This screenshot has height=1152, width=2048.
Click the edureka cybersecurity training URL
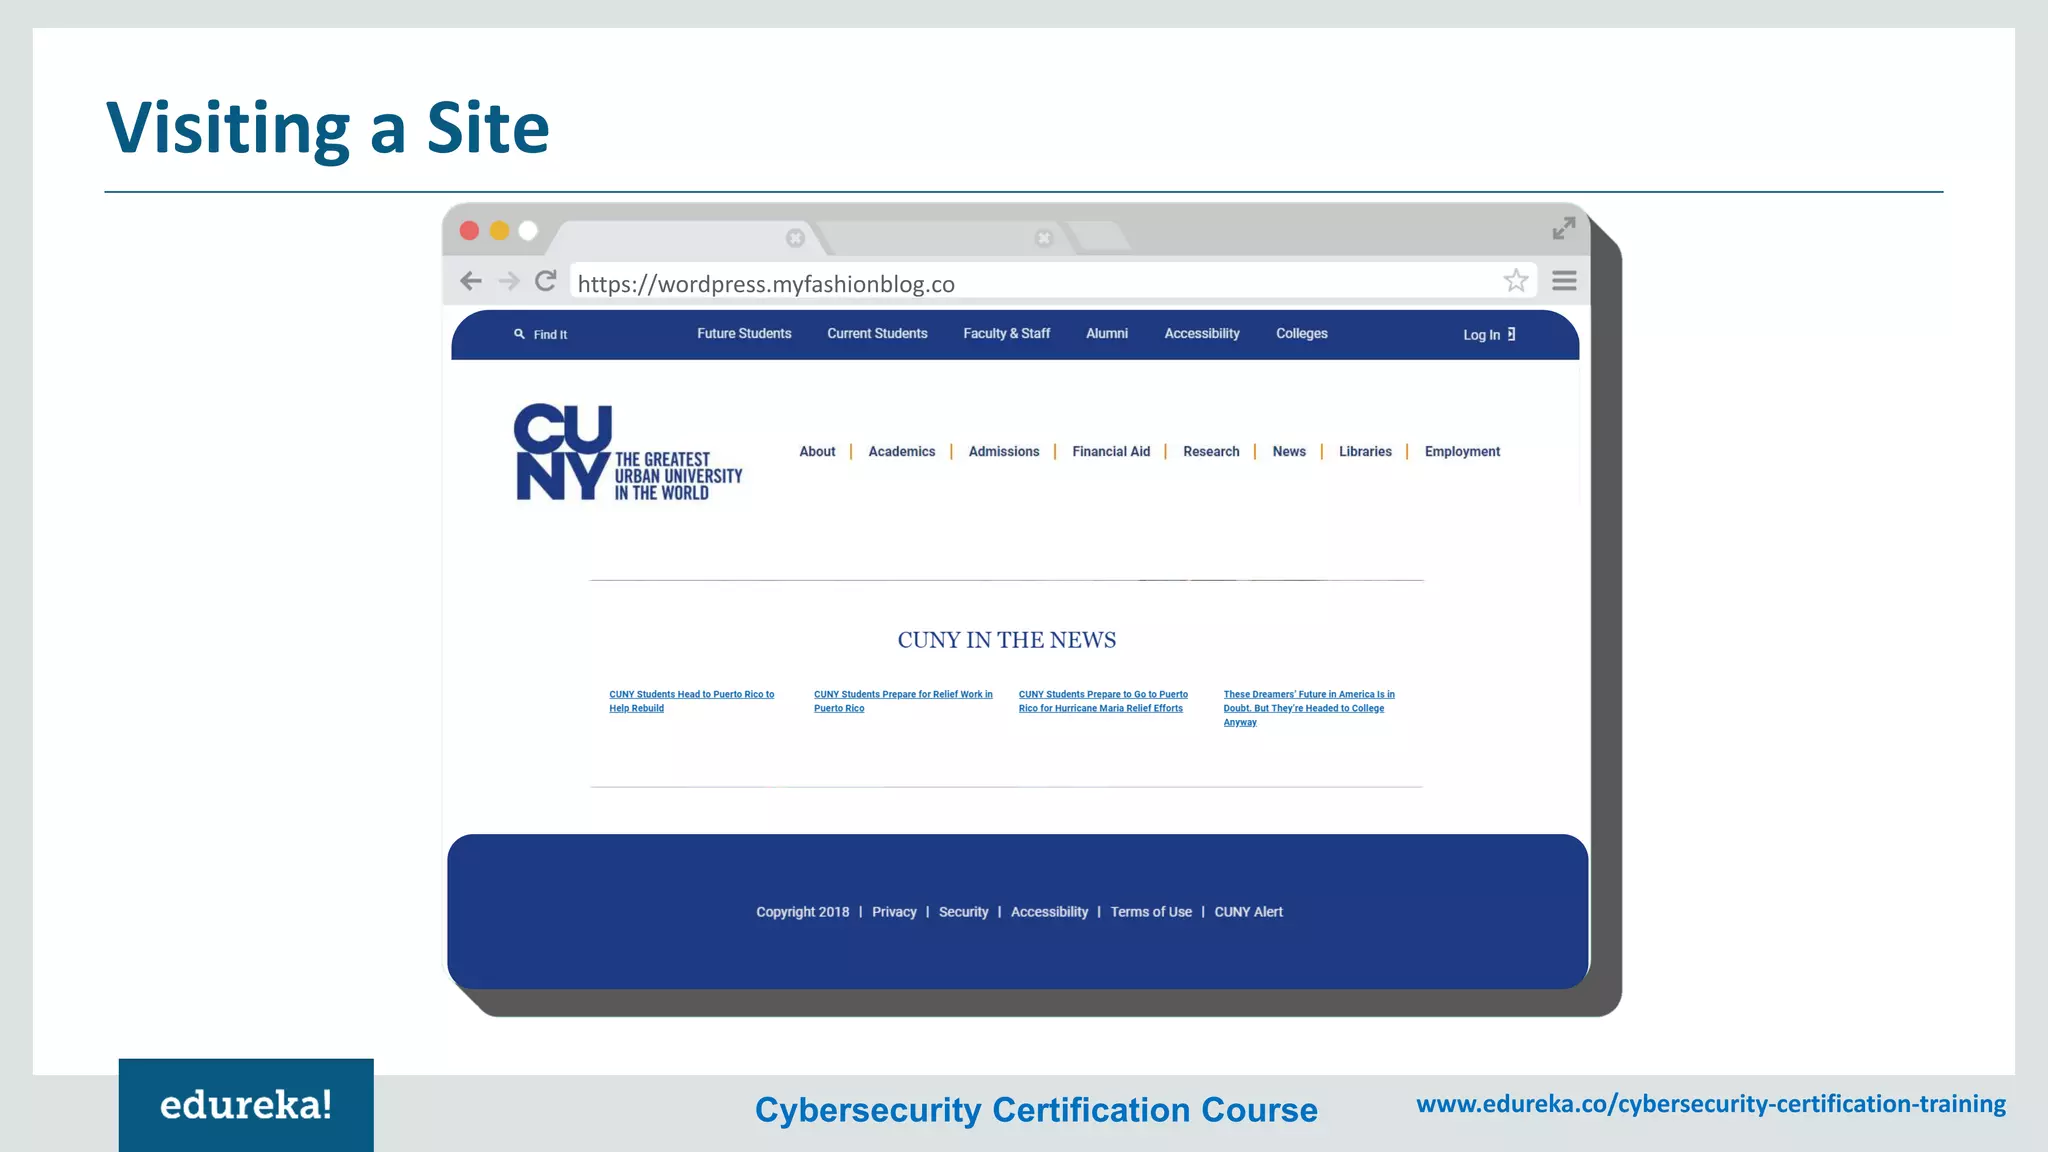(x=1711, y=1104)
